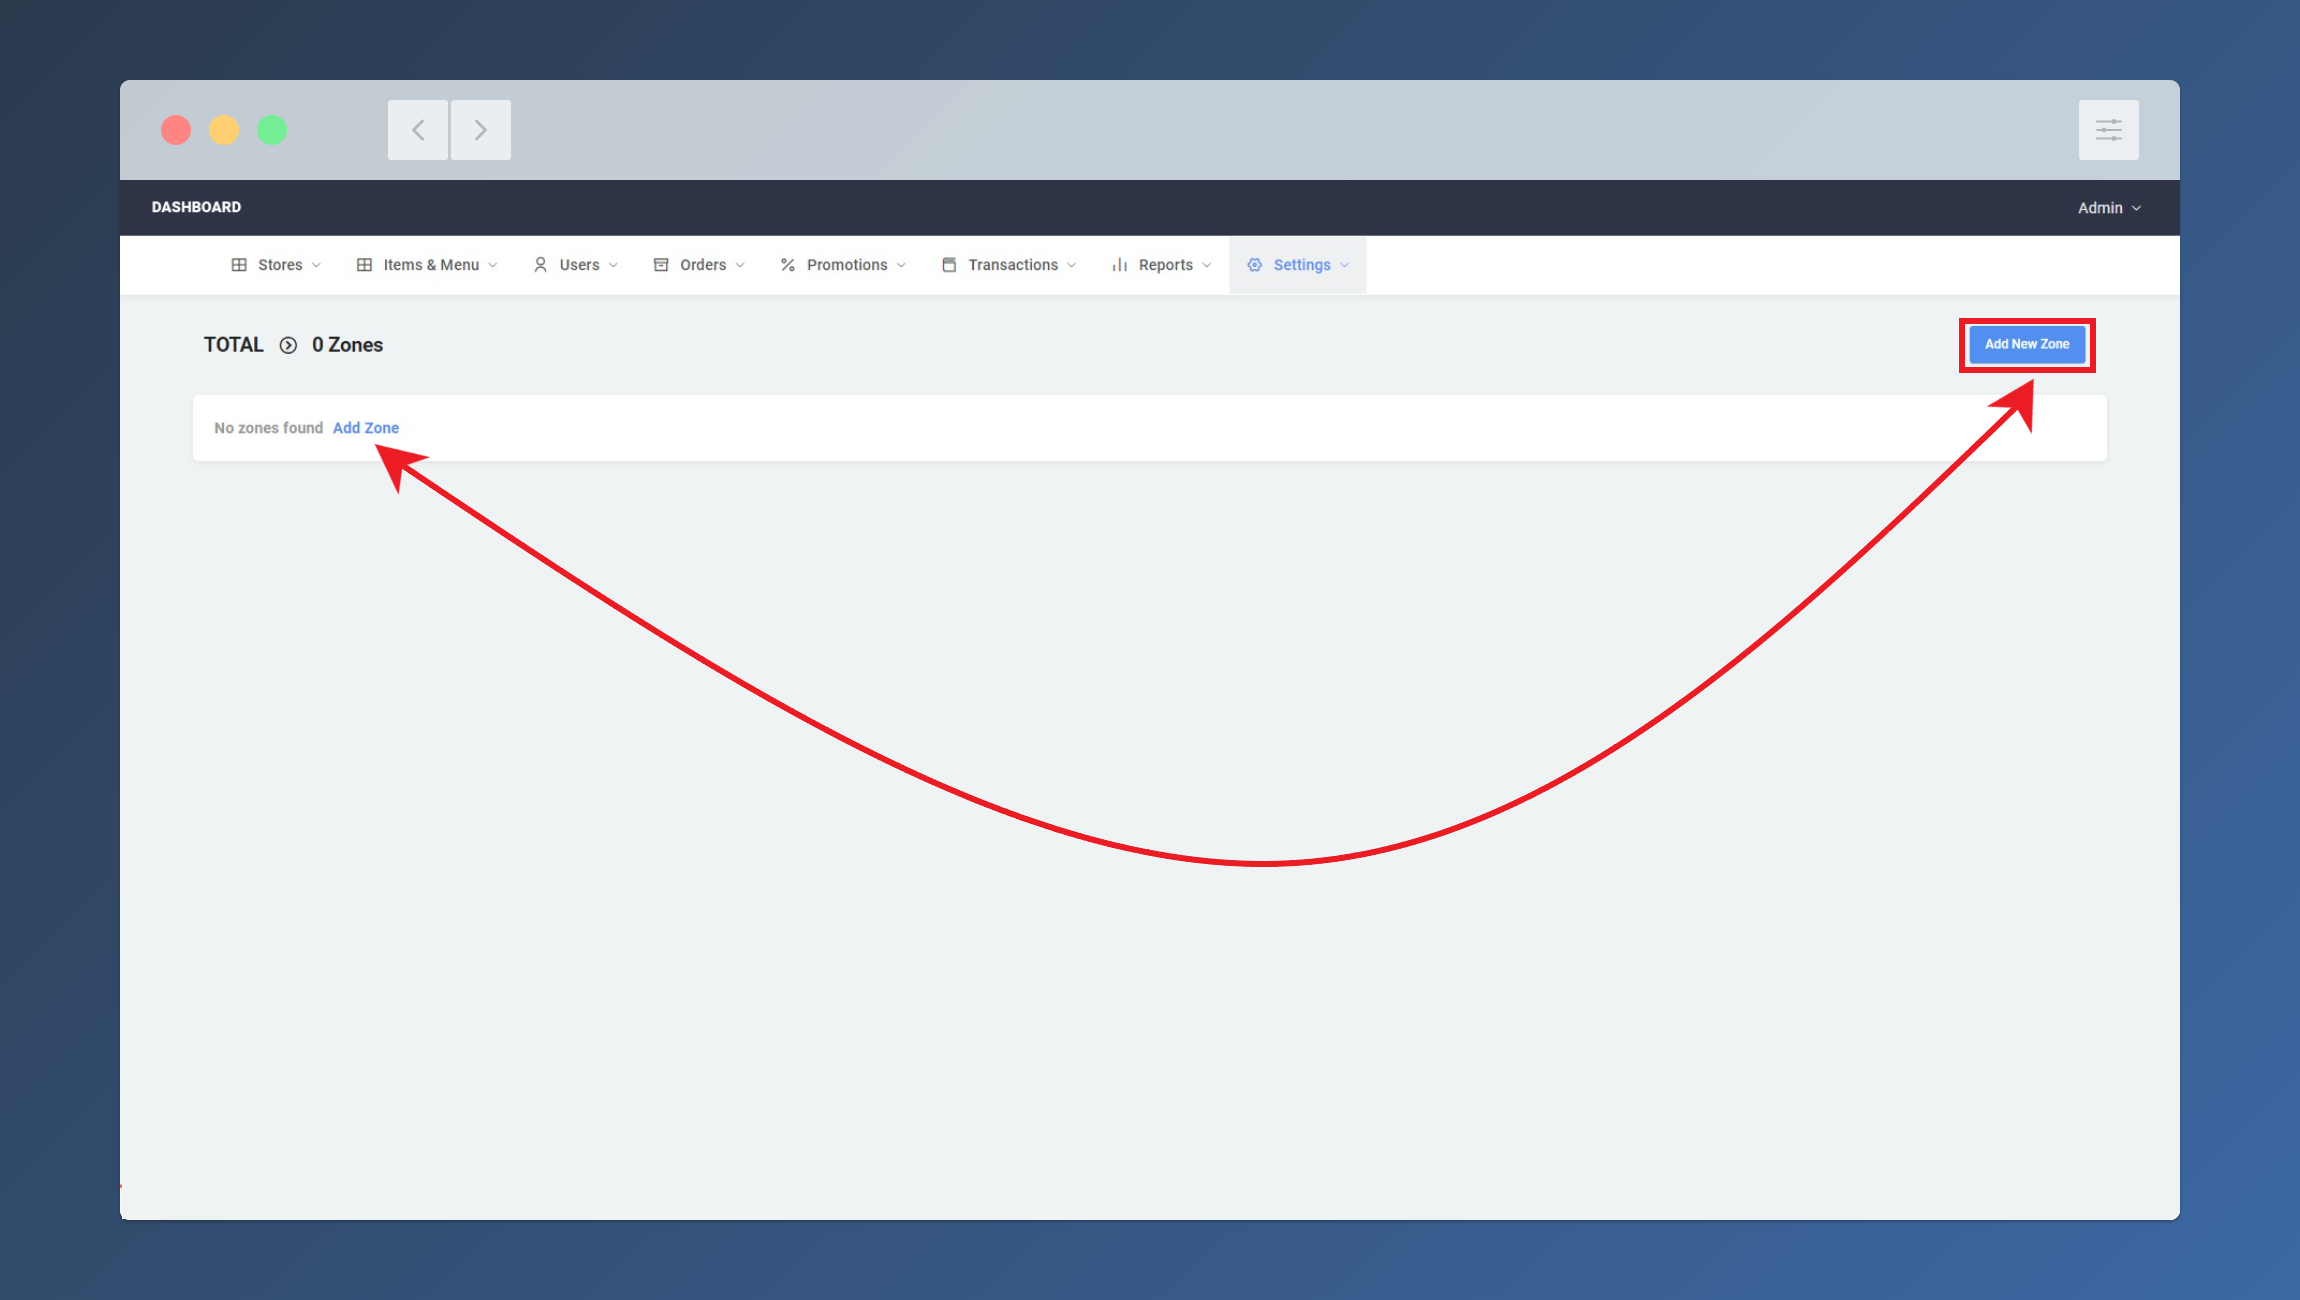Viewport: 2300px width, 1300px height.
Task: Open the Settings menu
Action: [x=1298, y=265]
